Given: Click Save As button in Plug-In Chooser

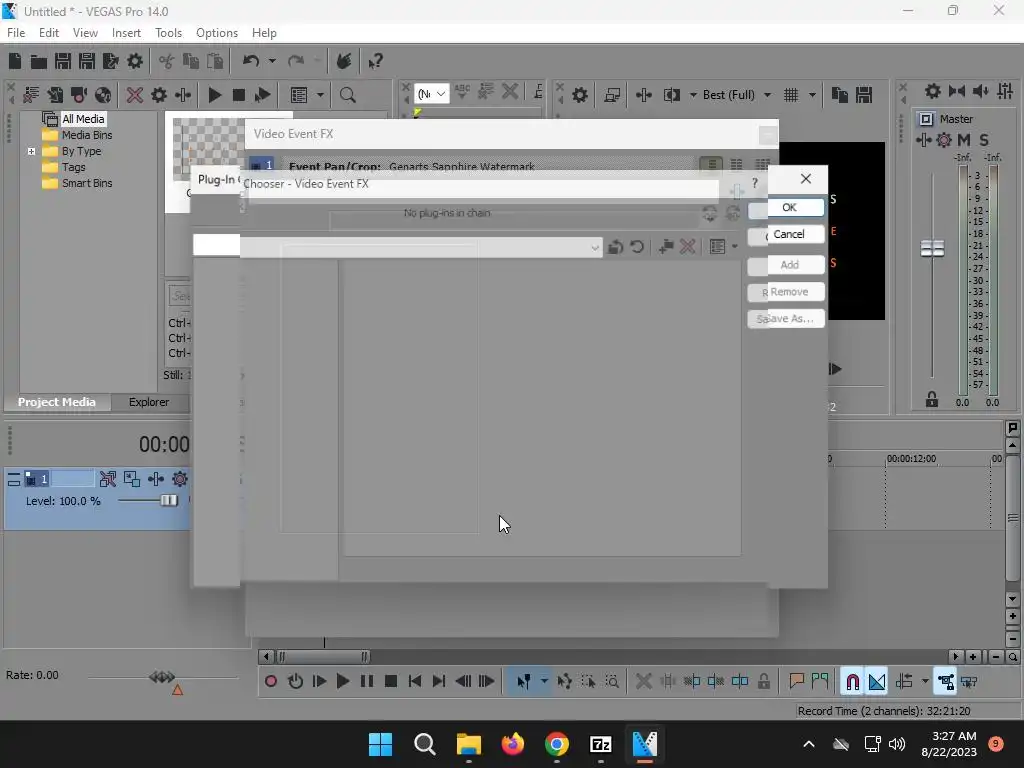Looking at the screenshot, I should coord(788,319).
